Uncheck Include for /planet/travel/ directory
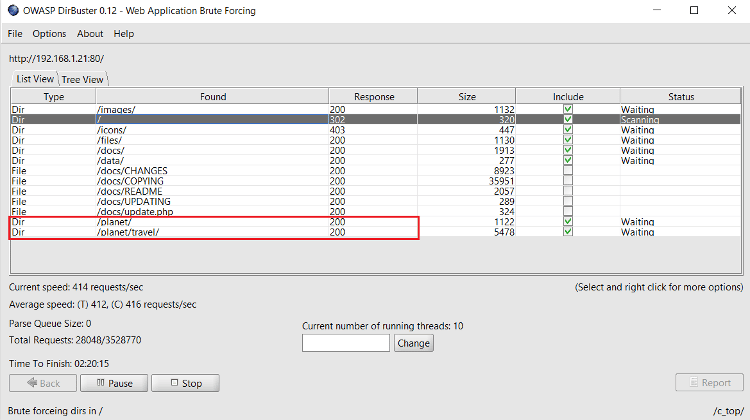 (x=568, y=232)
